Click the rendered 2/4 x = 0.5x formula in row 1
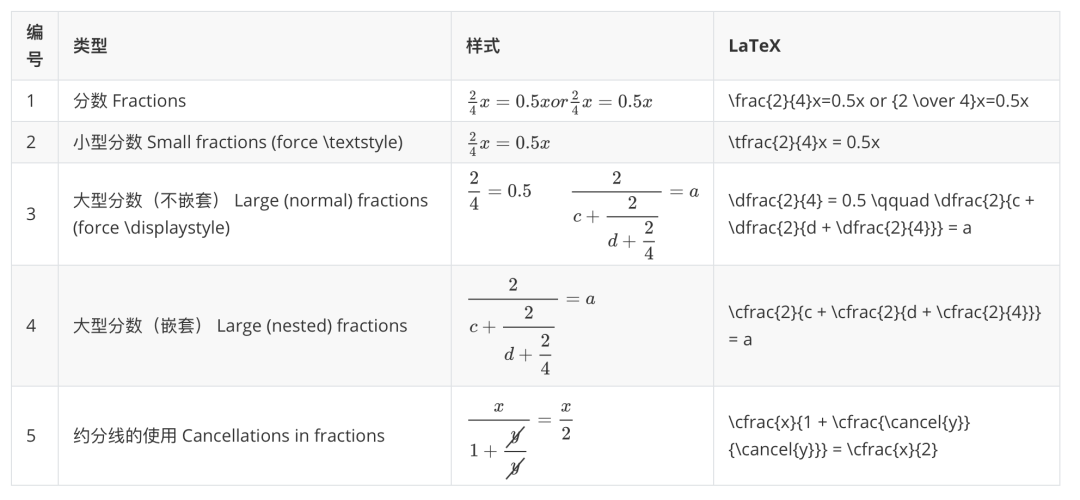 click(x=560, y=101)
